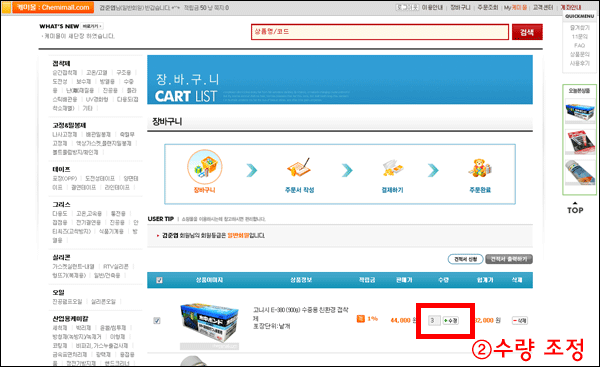
Task: Click the WHAT'S NEW 바로가기 button
Action: click(x=92, y=26)
